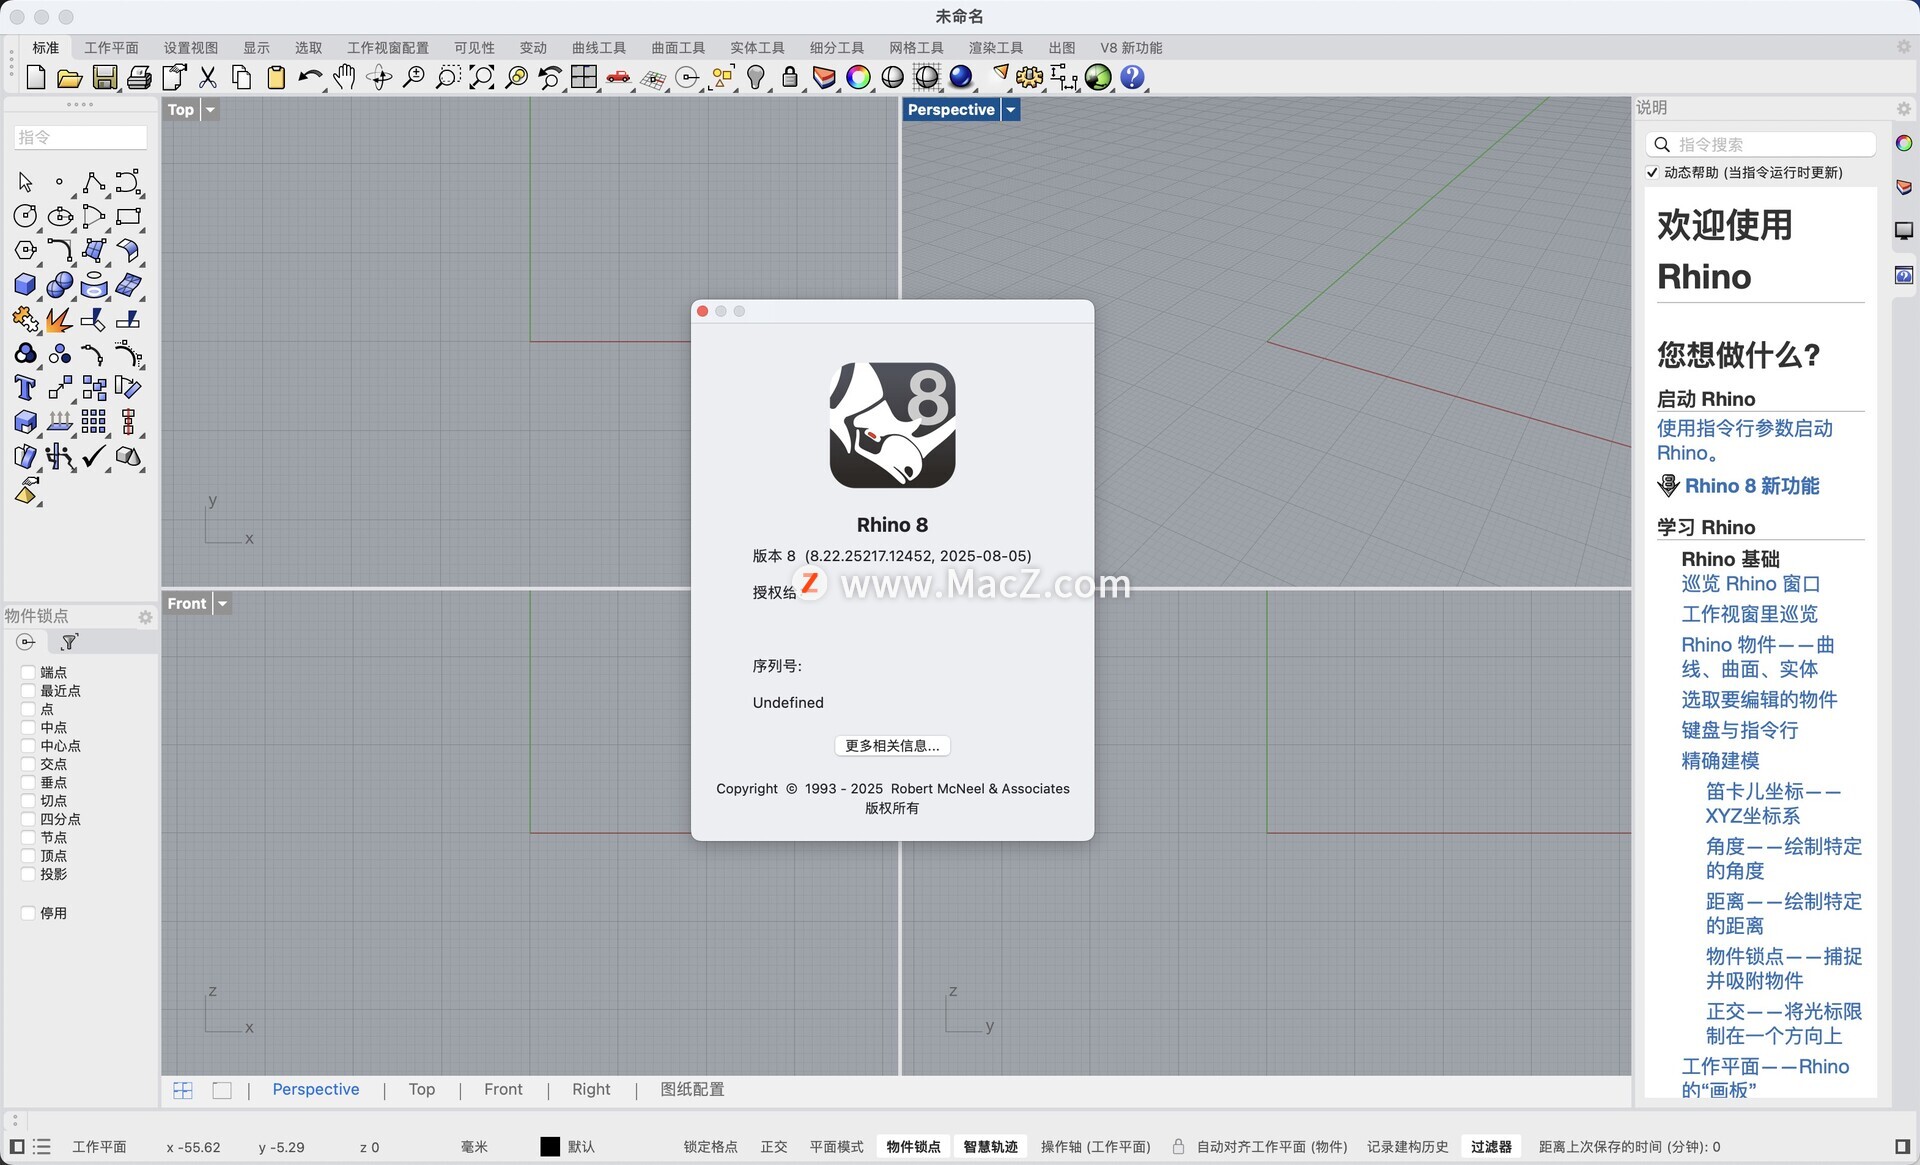The width and height of the screenshot is (1920, 1165).
Task: Open the 物件锁点 panel gear menu
Action: pos(145,617)
